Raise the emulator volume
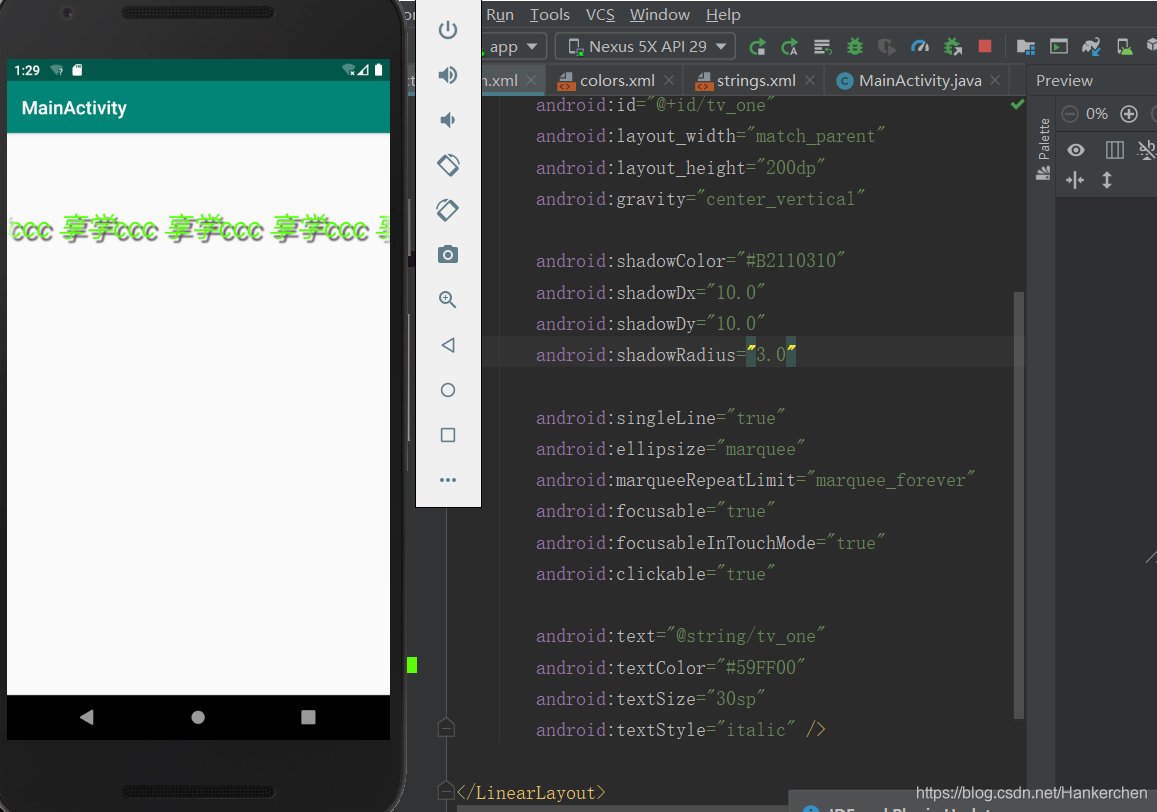This screenshot has height=812, width=1157. click(x=448, y=75)
